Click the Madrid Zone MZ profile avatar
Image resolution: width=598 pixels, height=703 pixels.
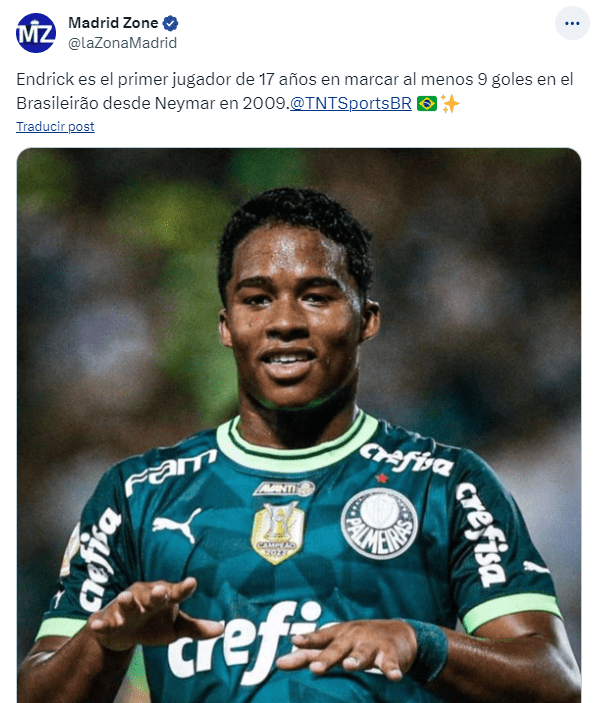[36, 33]
